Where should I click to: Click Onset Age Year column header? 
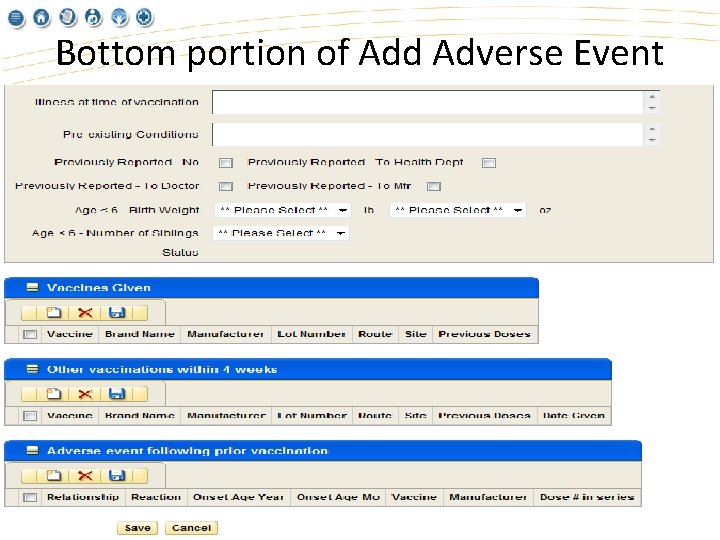238,497
